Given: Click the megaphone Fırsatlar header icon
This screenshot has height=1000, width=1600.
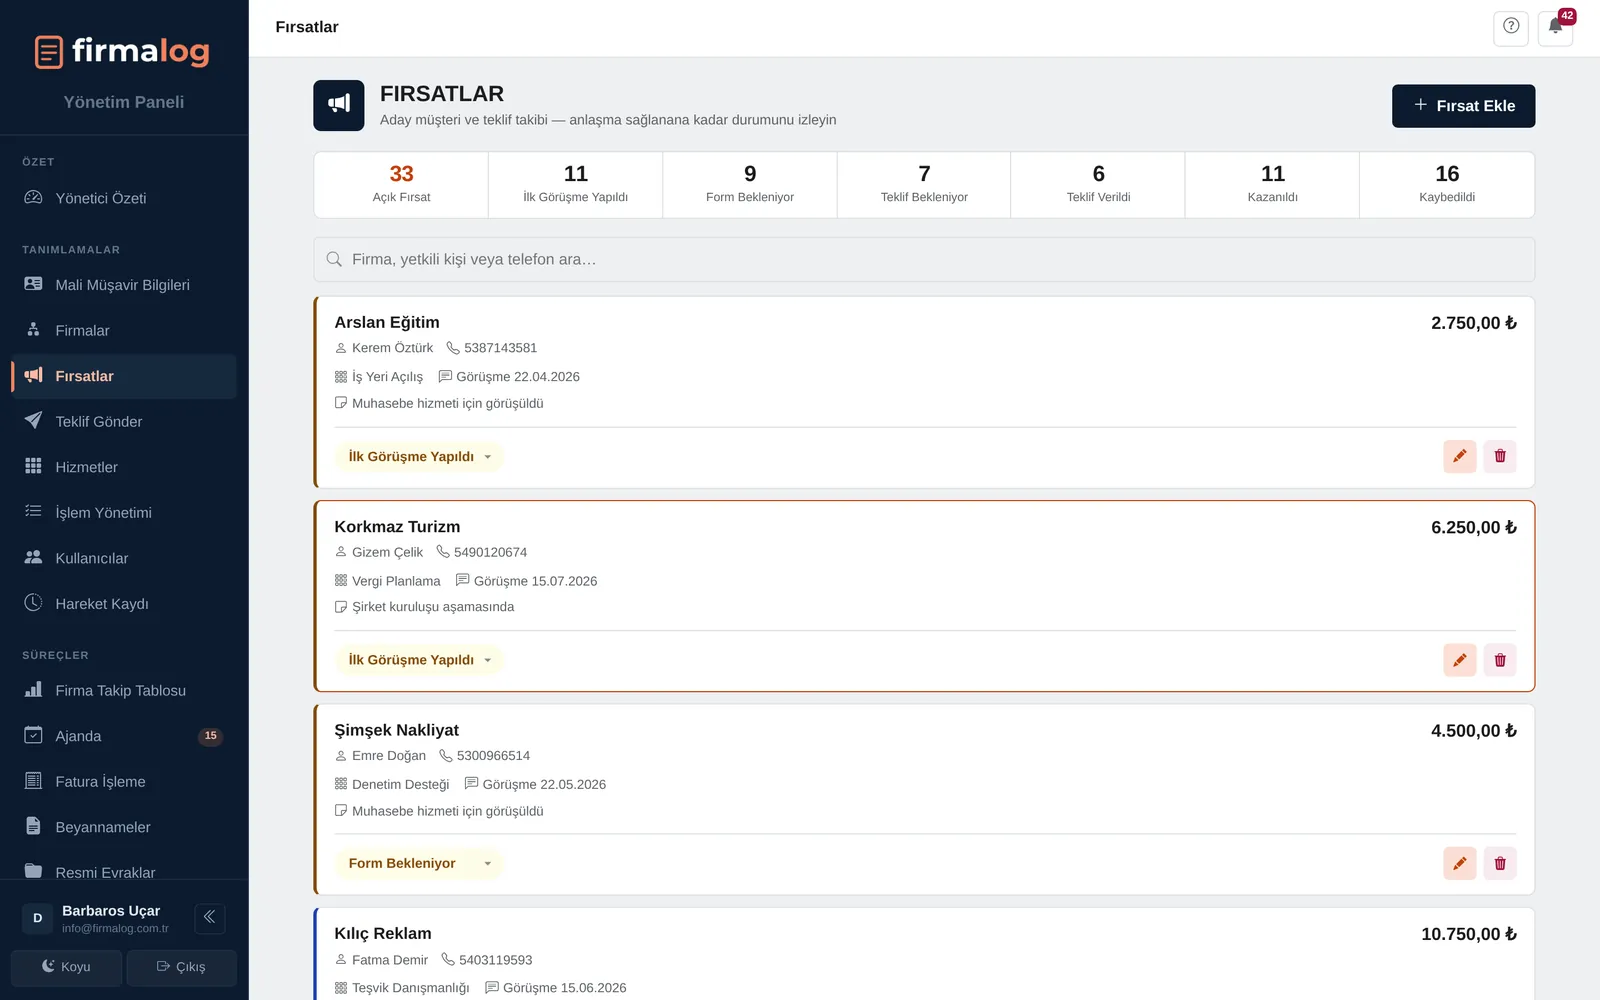Looking at the screenshot, I should pyautogui.click(x=339, y=106).
